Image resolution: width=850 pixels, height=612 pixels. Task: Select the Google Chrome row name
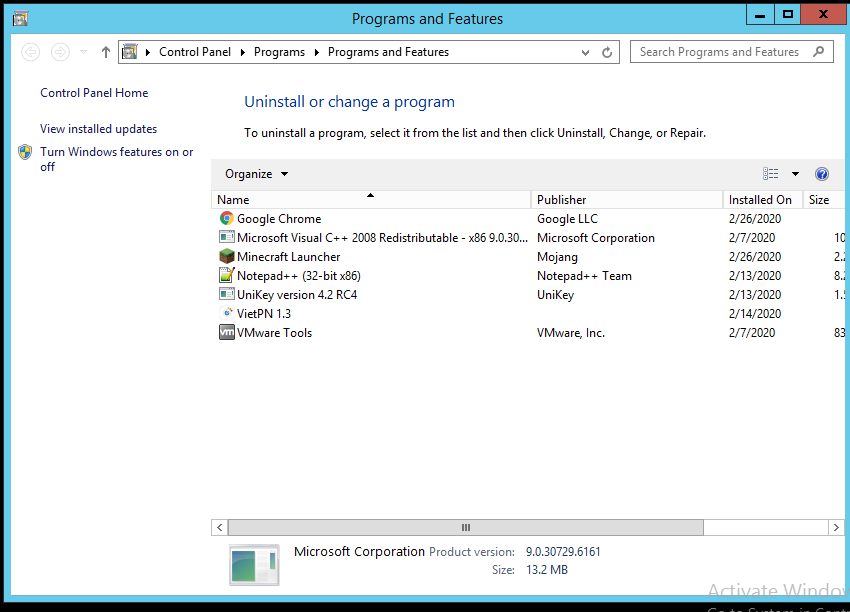point(279,218)
